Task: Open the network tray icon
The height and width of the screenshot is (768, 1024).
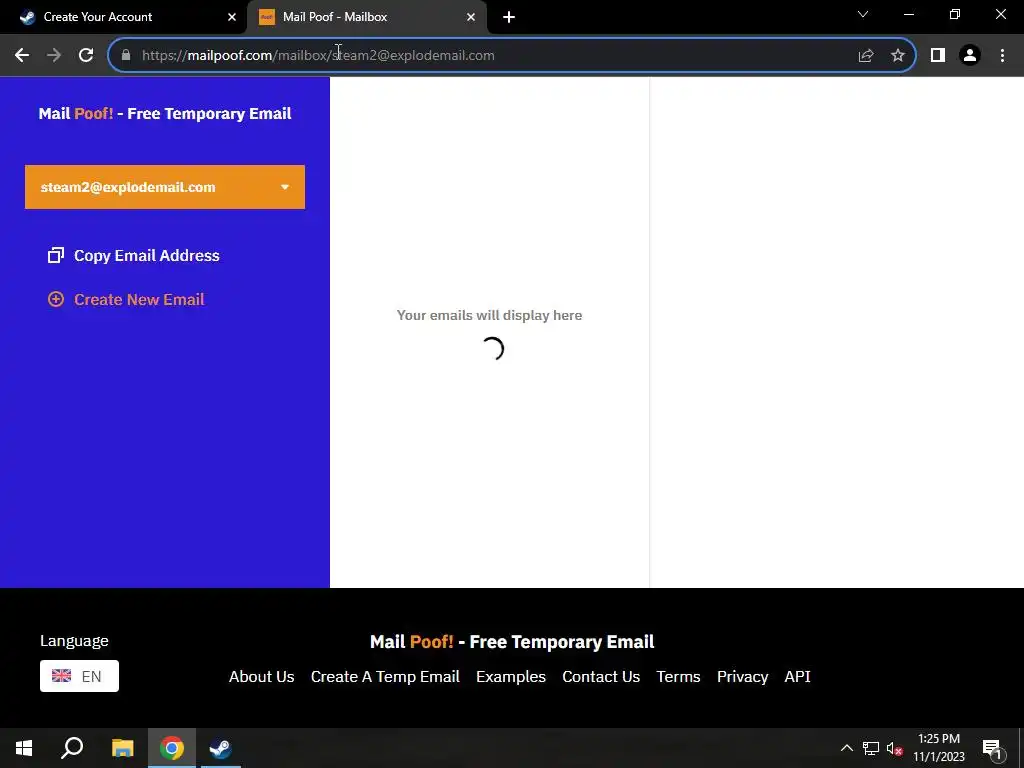Action: coord(871,748)
